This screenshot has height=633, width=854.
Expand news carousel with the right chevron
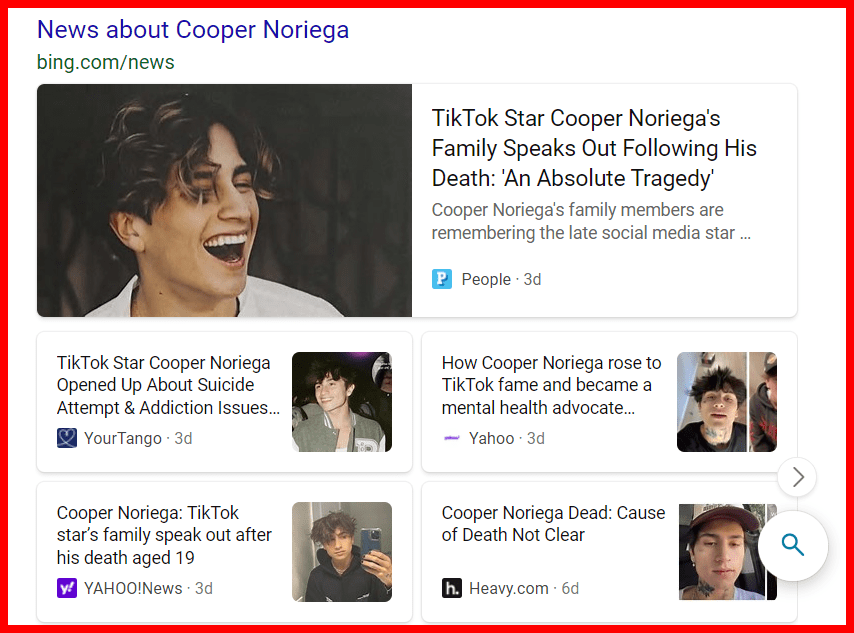pyautogui.click(x=797, y=478)
